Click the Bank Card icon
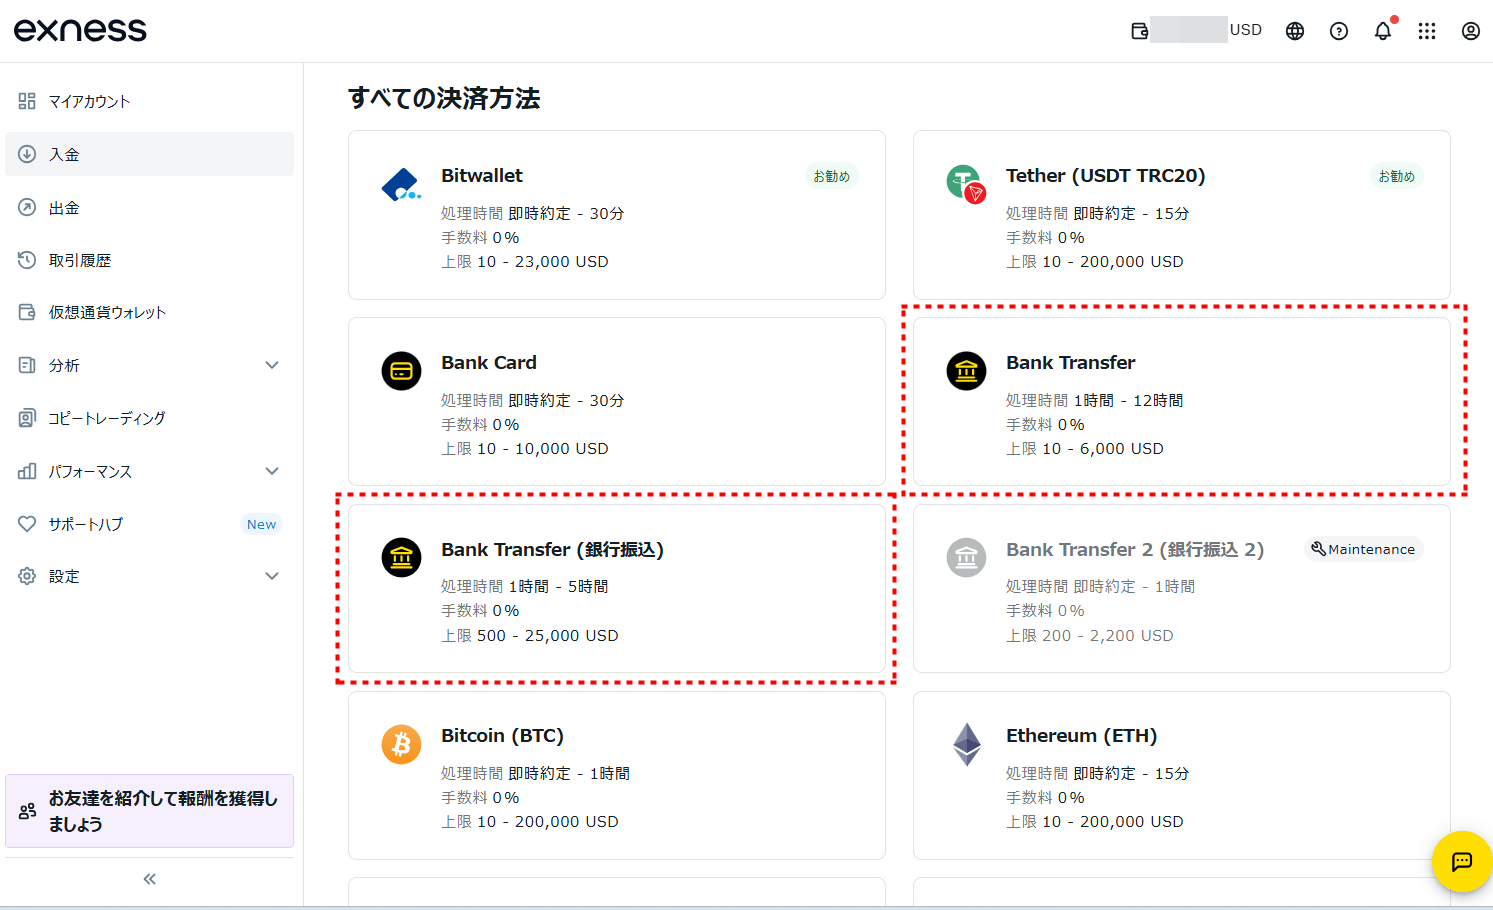The image size is (1493, 910). tap(401, 371)
